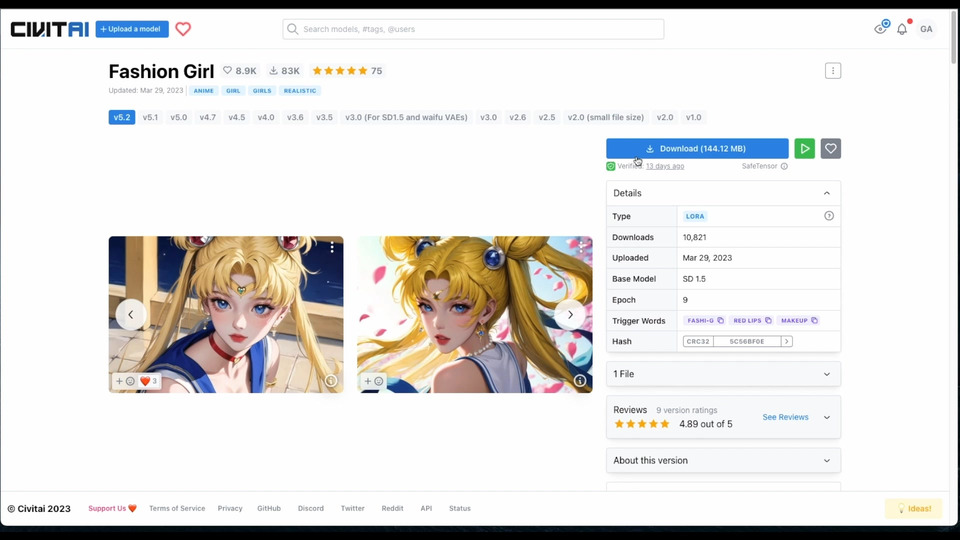This screenshot has width=960, height=540.
Task: Copy the FASHI-G trigger word
Action: click(721, 320)
